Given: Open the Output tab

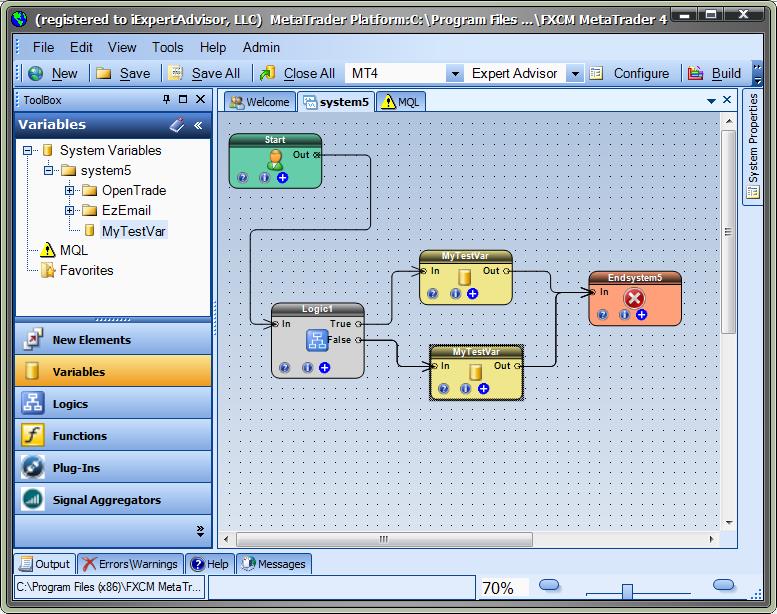Looking at the screenshot, I should point(45,564).
